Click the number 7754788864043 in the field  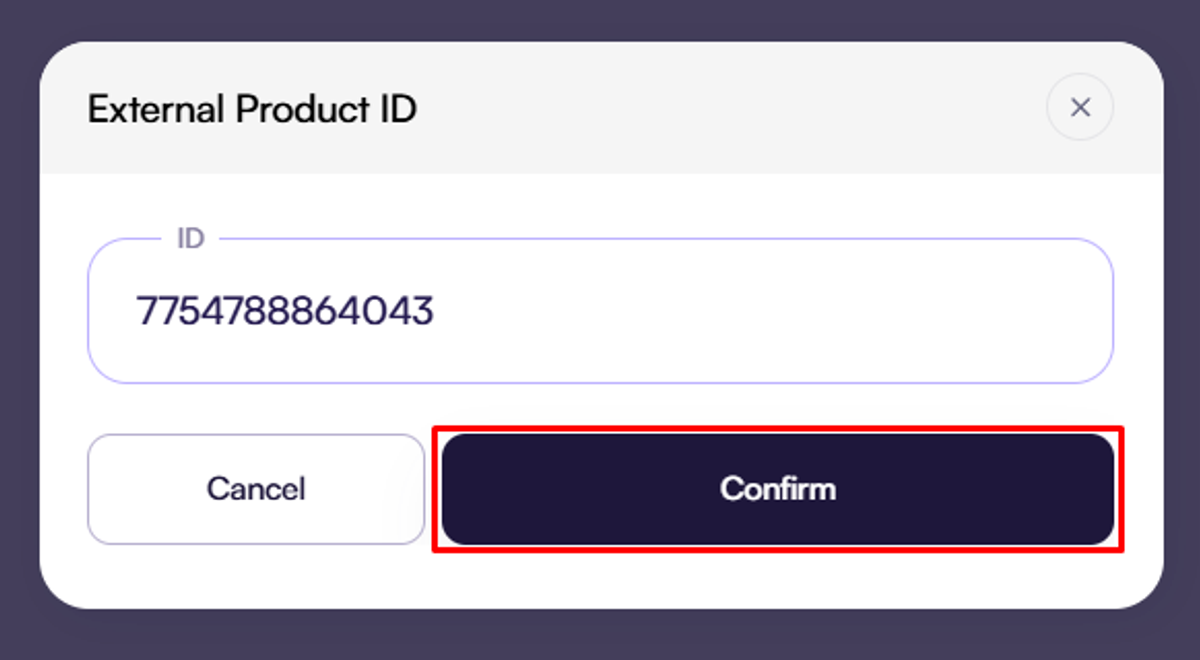tap(285, 311)
